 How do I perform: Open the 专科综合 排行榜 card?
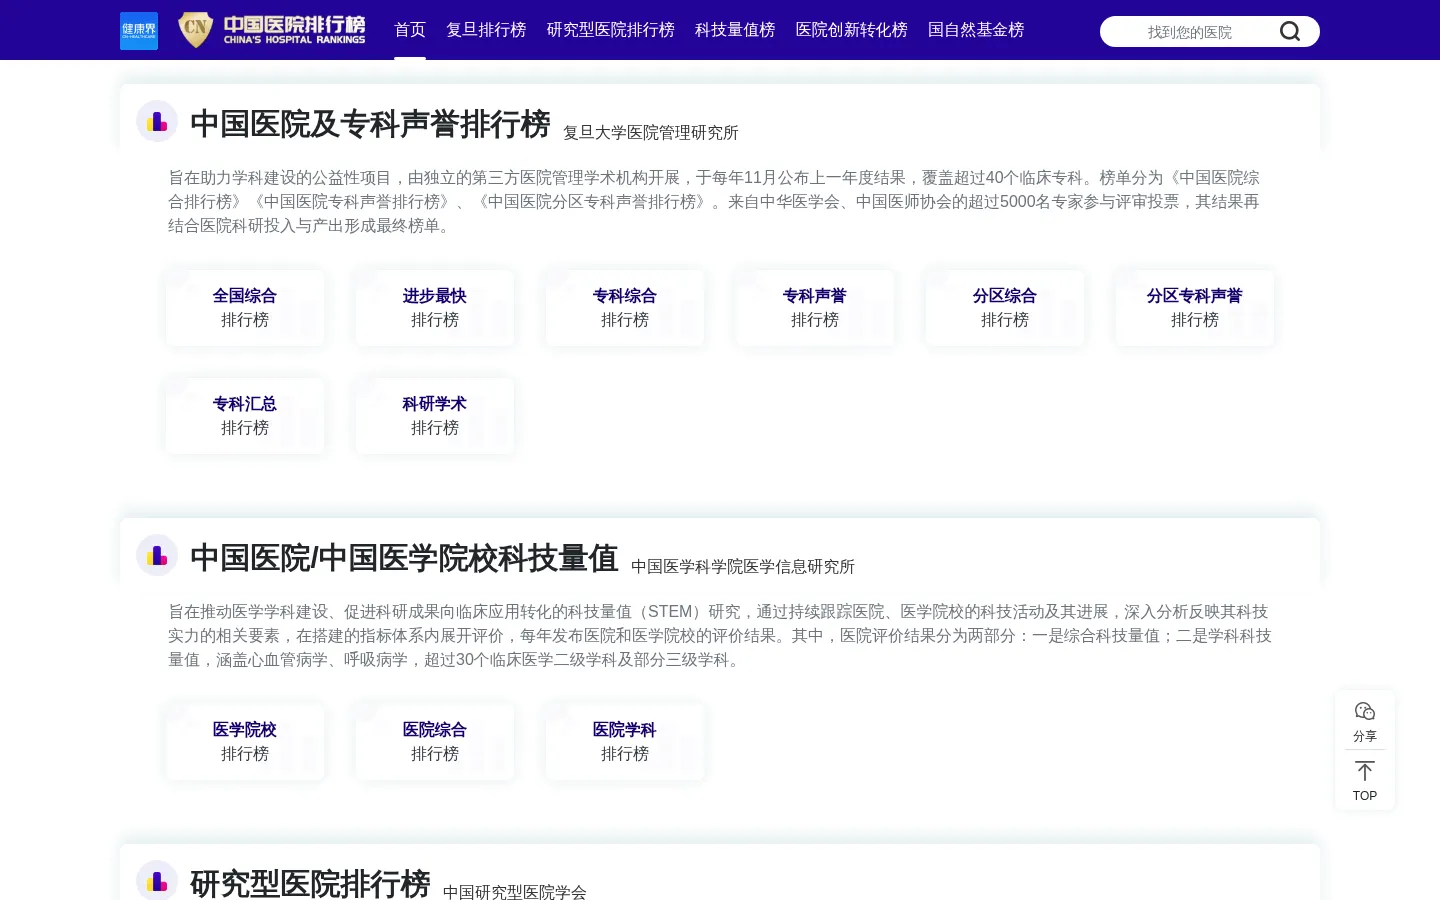click(x=625, y=308)
